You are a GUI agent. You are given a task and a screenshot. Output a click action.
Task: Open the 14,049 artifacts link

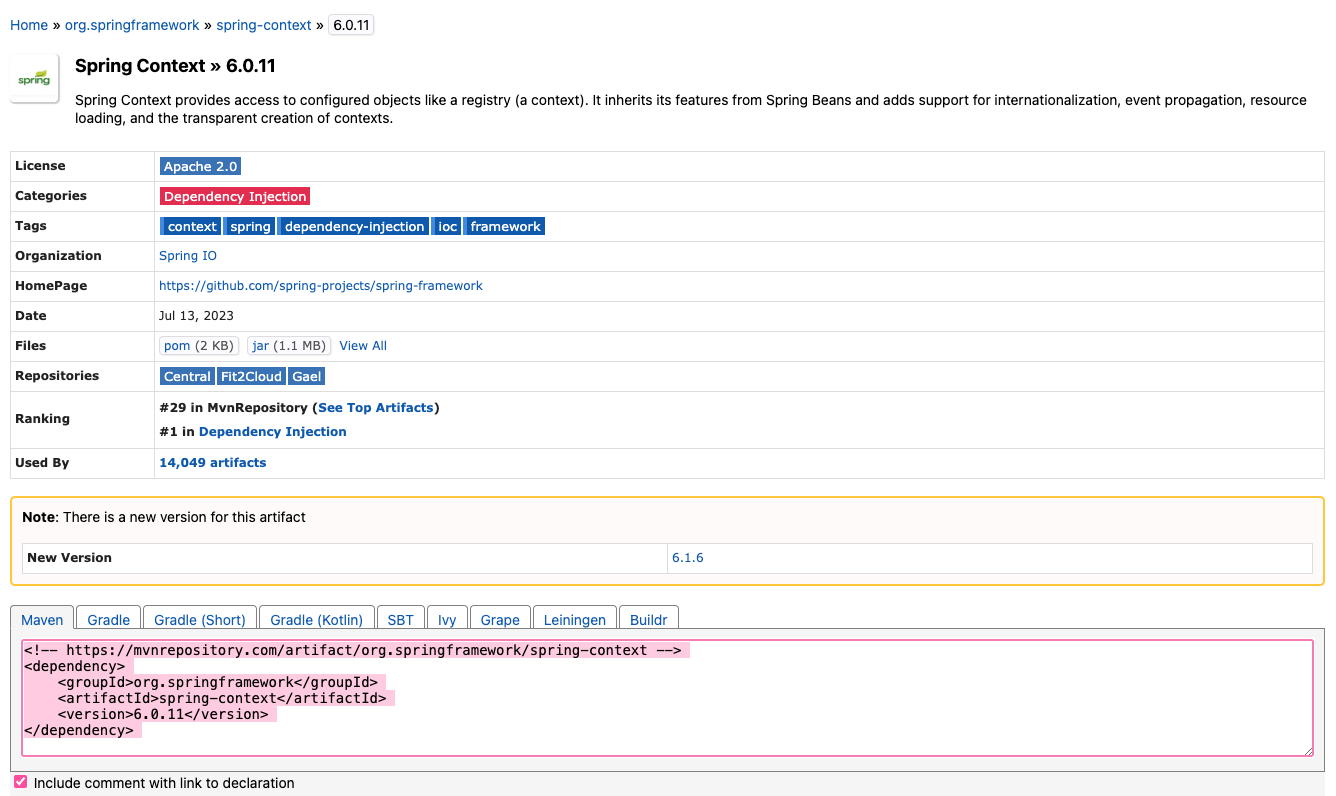(213, 463)
